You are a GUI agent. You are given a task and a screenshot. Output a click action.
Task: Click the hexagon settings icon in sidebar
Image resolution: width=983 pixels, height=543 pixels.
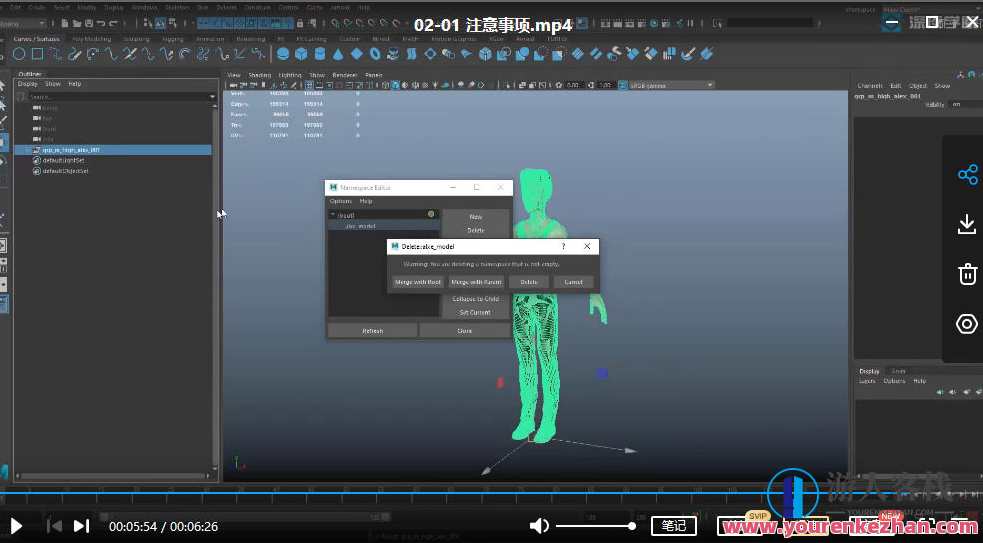coord(966,323)
